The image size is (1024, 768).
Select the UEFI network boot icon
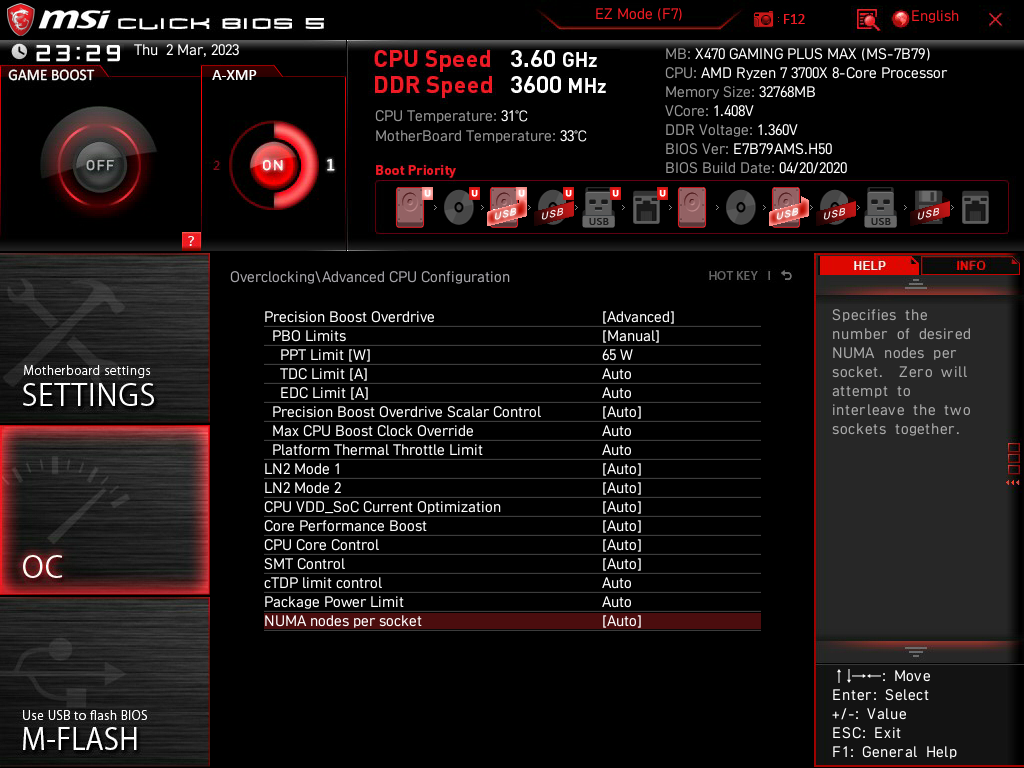point(648,208)
